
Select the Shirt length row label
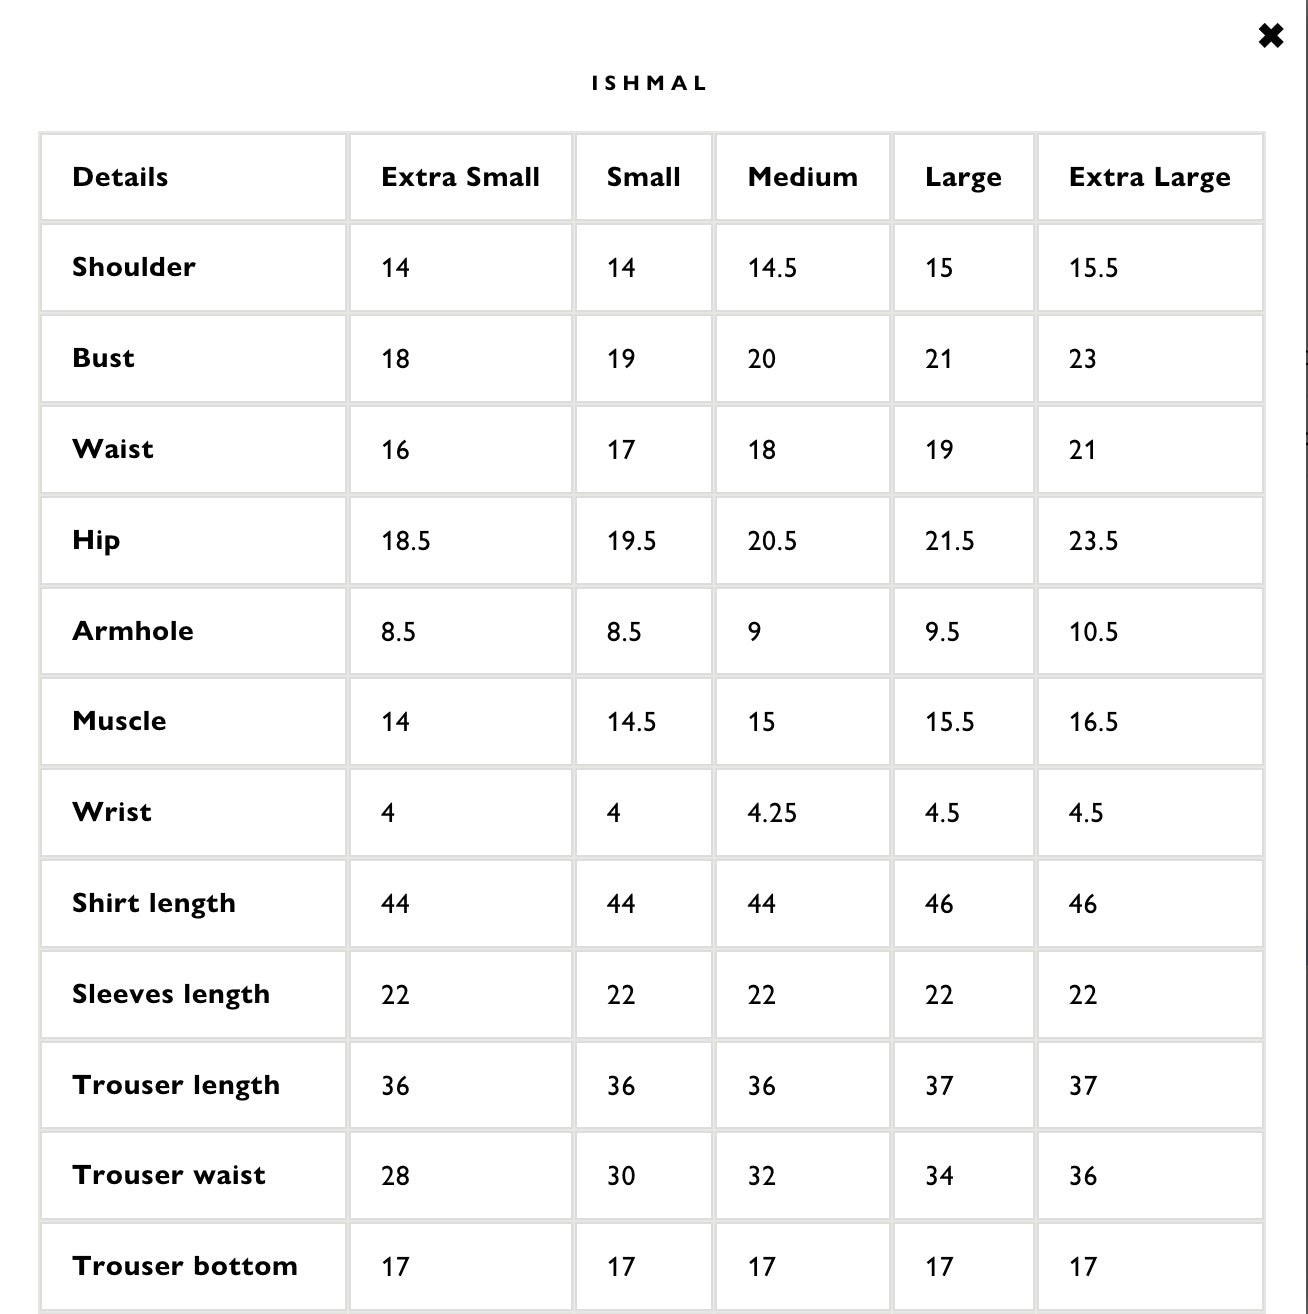click(154, 903)
